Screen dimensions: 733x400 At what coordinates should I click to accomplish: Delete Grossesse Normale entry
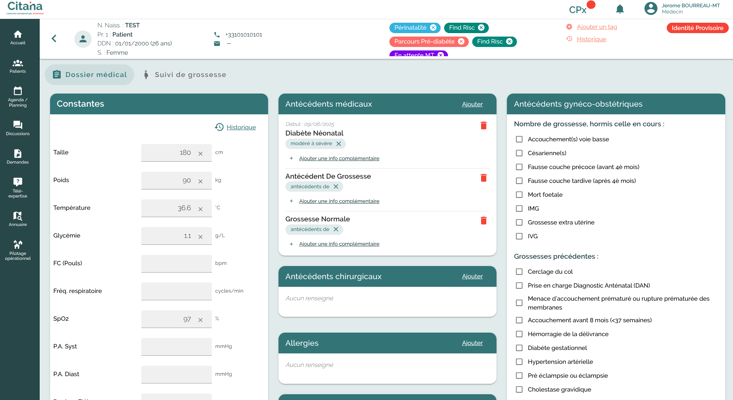tap(483, 221)
